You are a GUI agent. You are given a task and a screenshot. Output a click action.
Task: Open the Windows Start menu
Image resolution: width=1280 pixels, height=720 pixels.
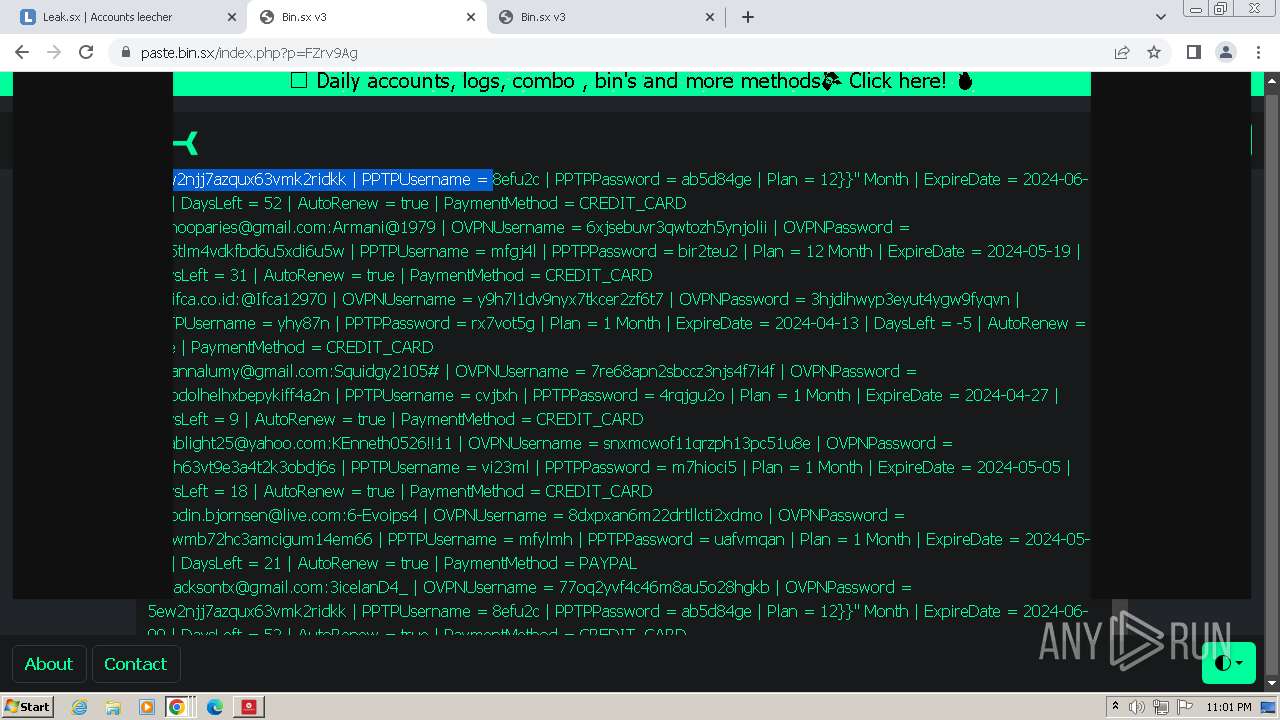[x=27, y=707]
